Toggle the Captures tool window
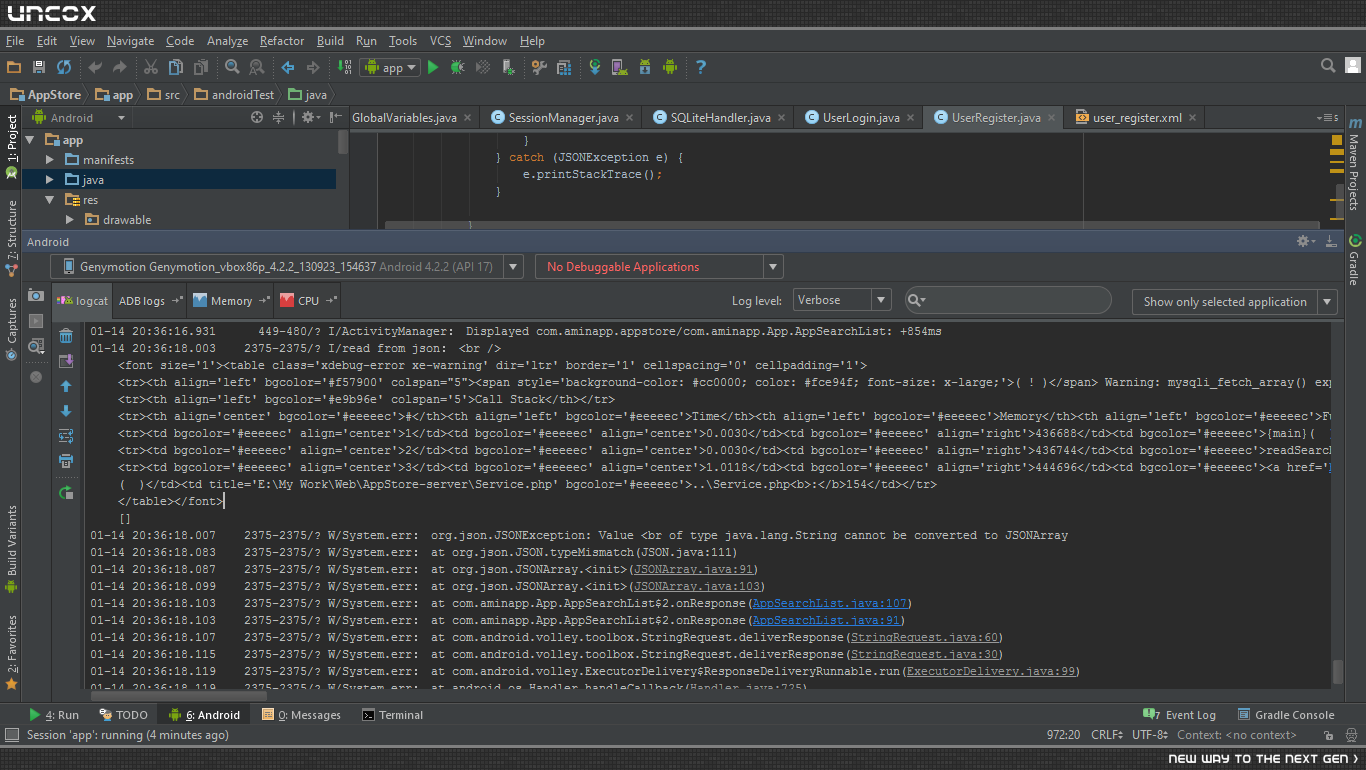The width and height of the screenshot is (1366, 770). pyautogui.click(x=11, y=330)
